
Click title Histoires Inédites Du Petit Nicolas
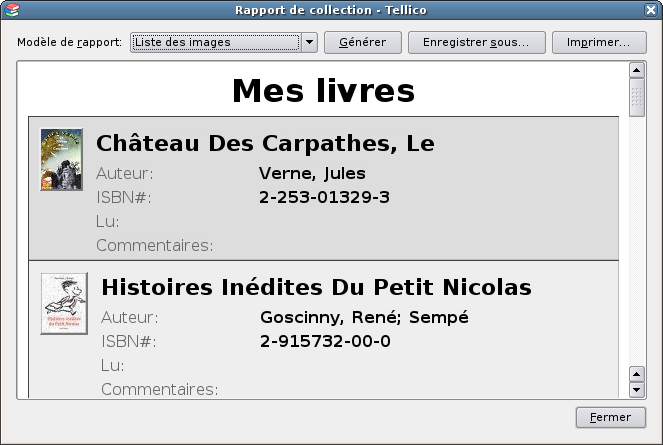click(316, 287)
